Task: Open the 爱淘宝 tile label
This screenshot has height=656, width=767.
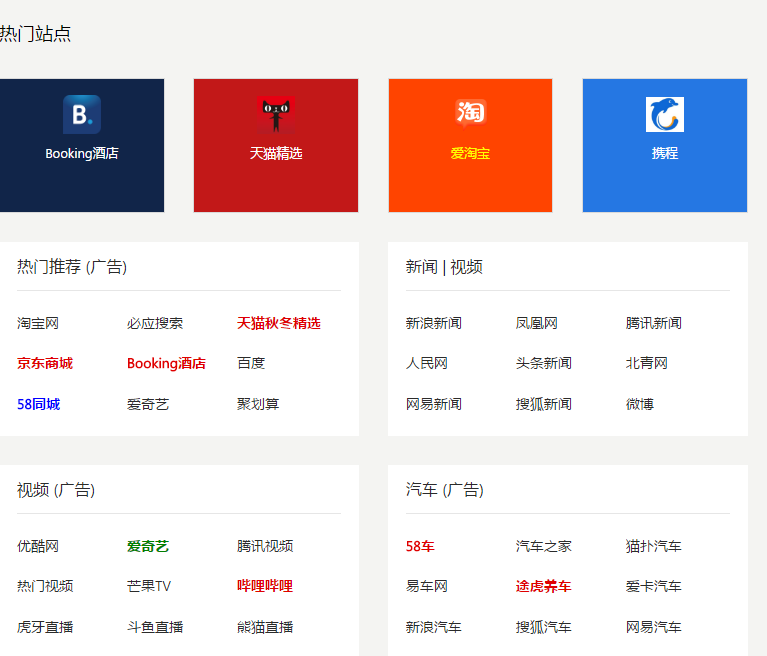Action: click(470, 154)
